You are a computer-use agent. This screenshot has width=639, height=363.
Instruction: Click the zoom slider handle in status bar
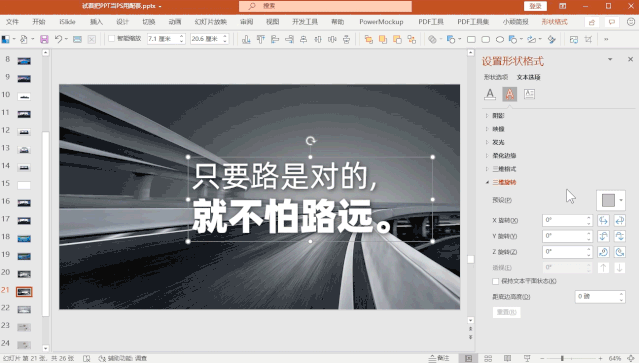coord(562,358)
